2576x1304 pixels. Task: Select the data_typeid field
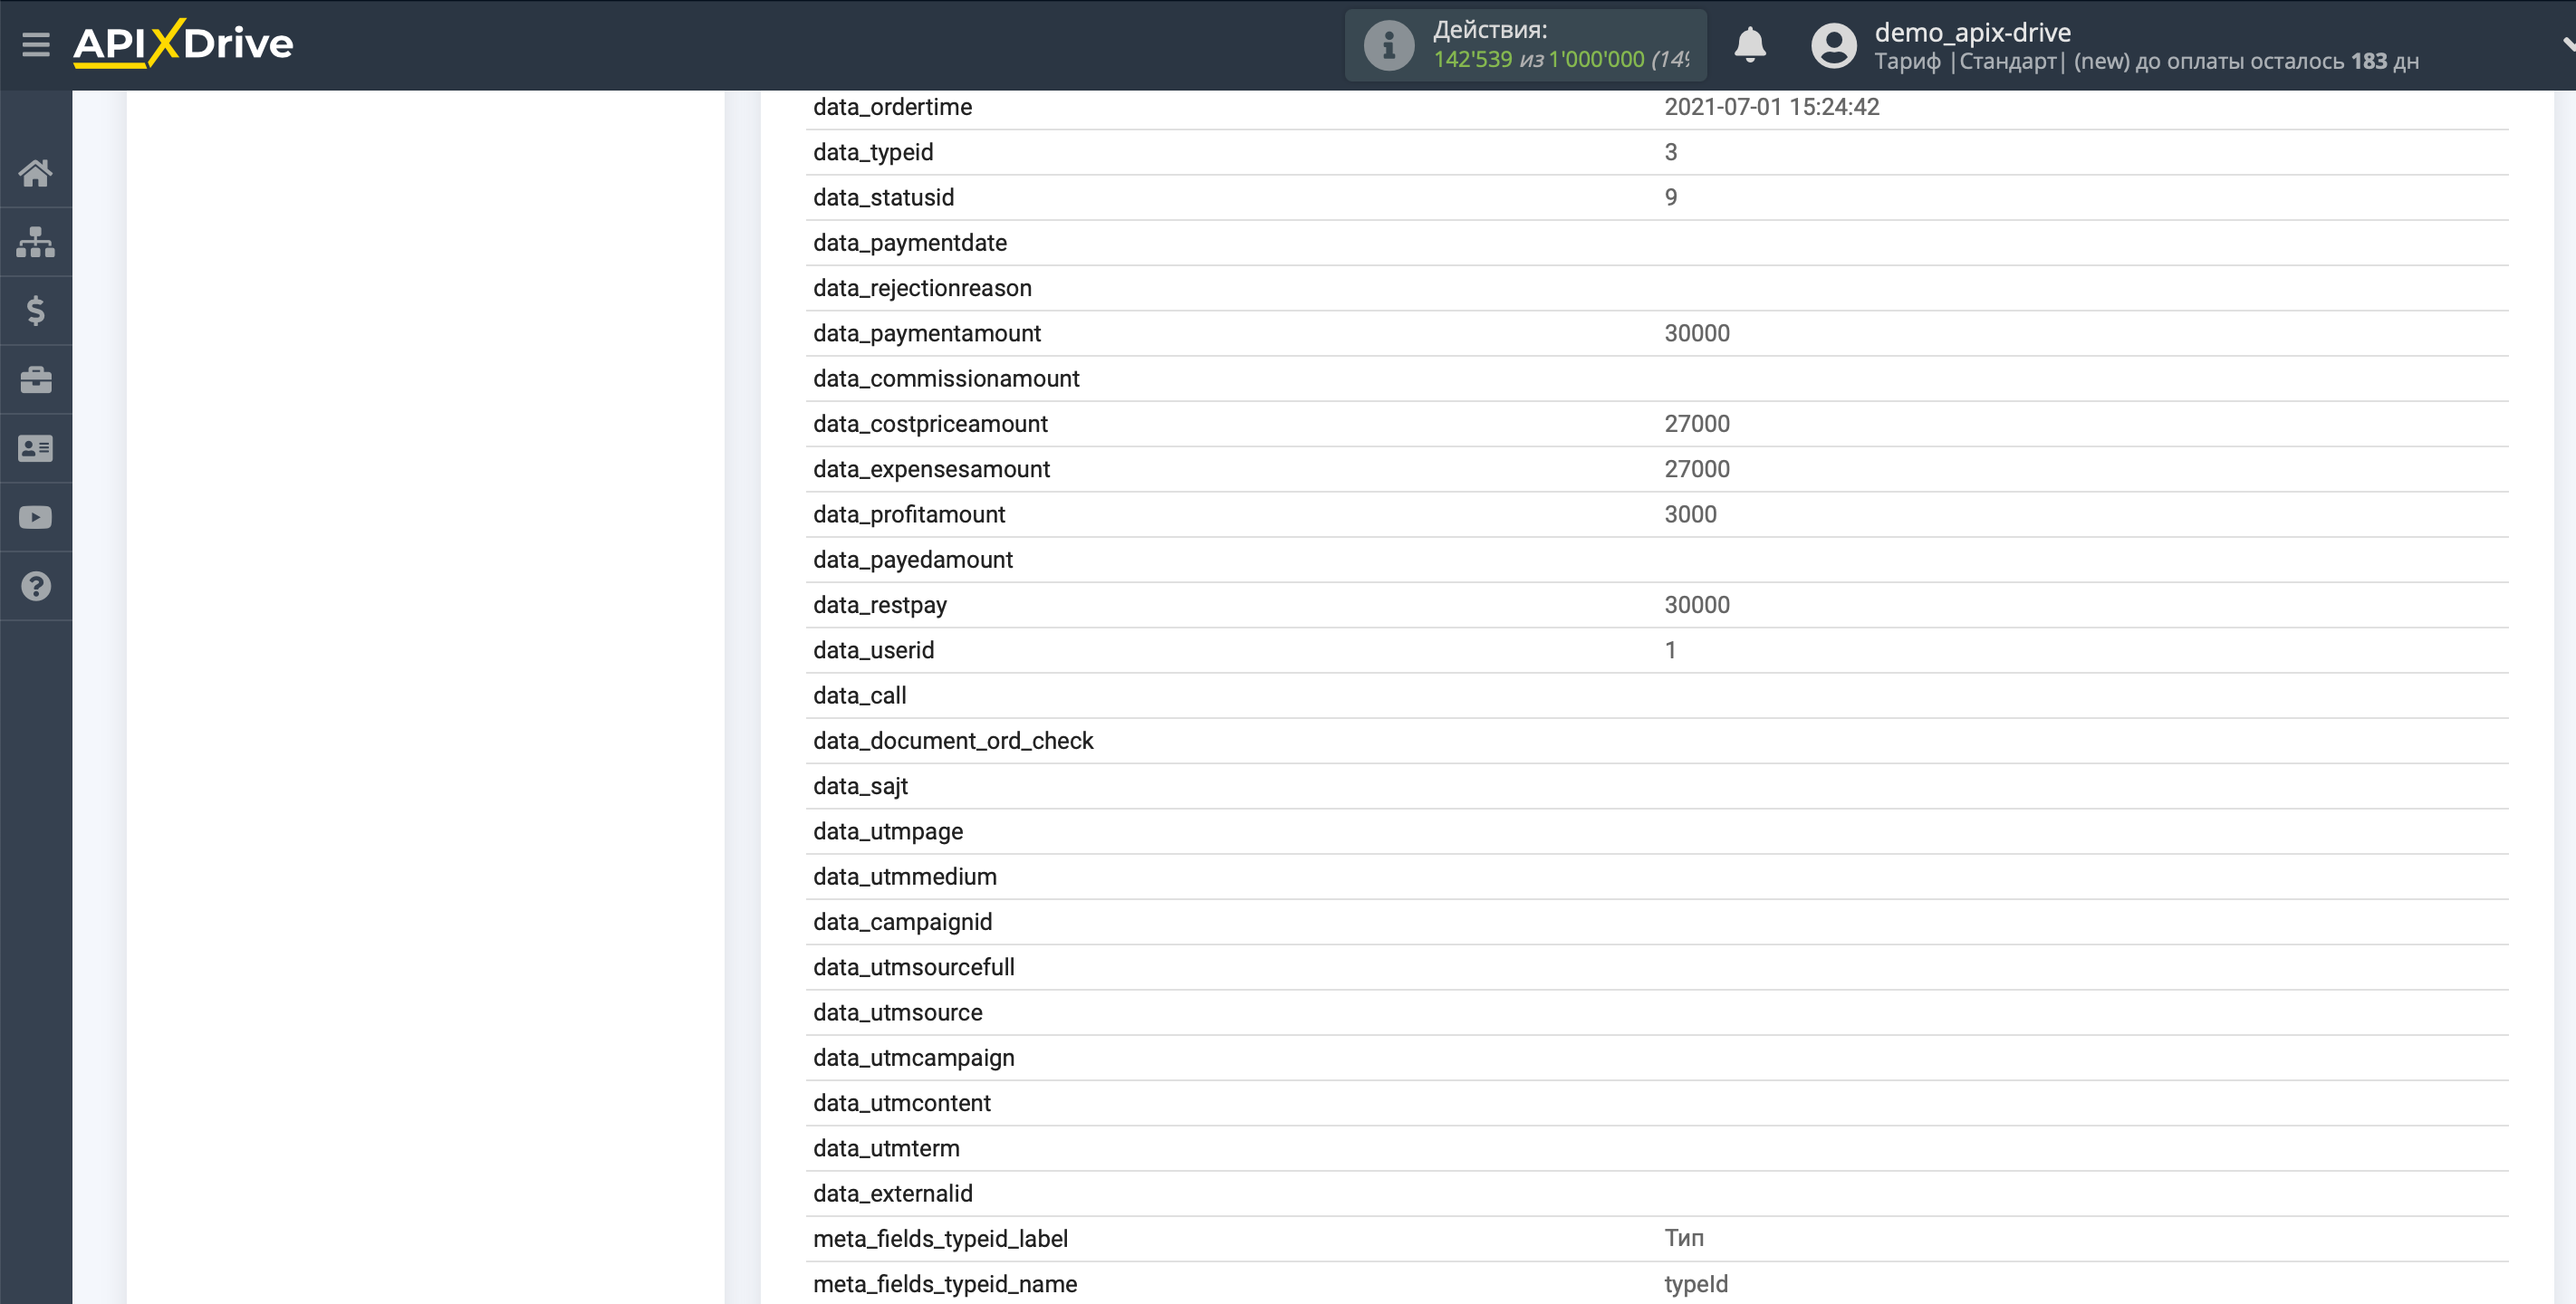pyautogui.click(x=873, y=152)
